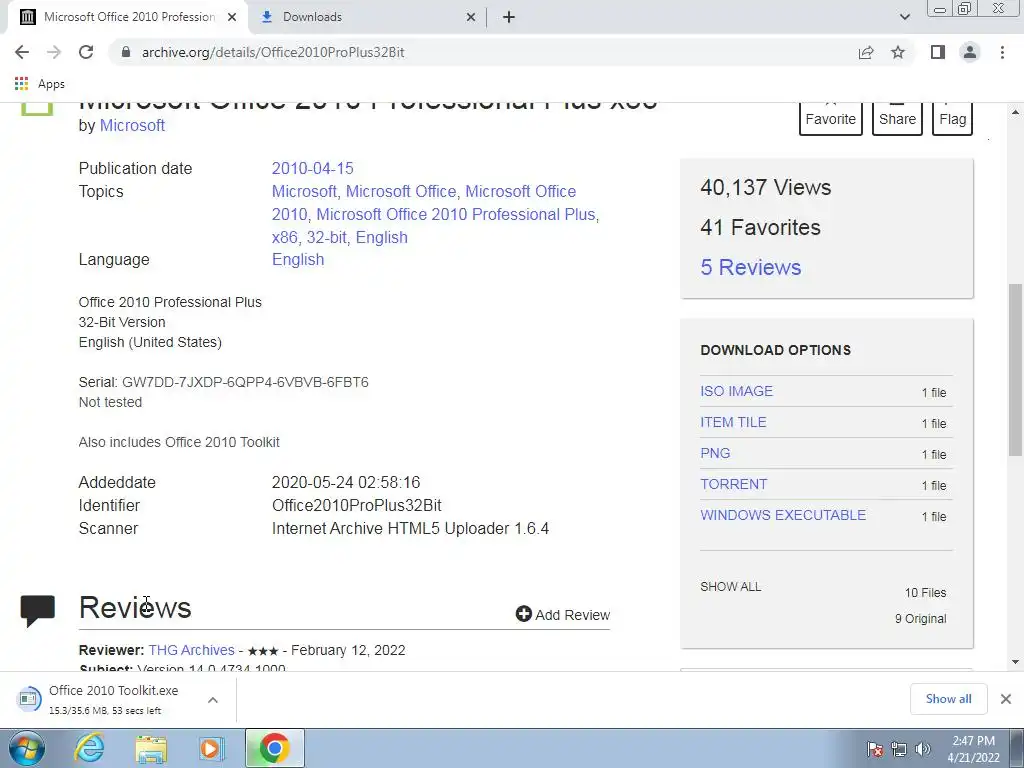Open the Microsoft author link

tap(132, 125)
